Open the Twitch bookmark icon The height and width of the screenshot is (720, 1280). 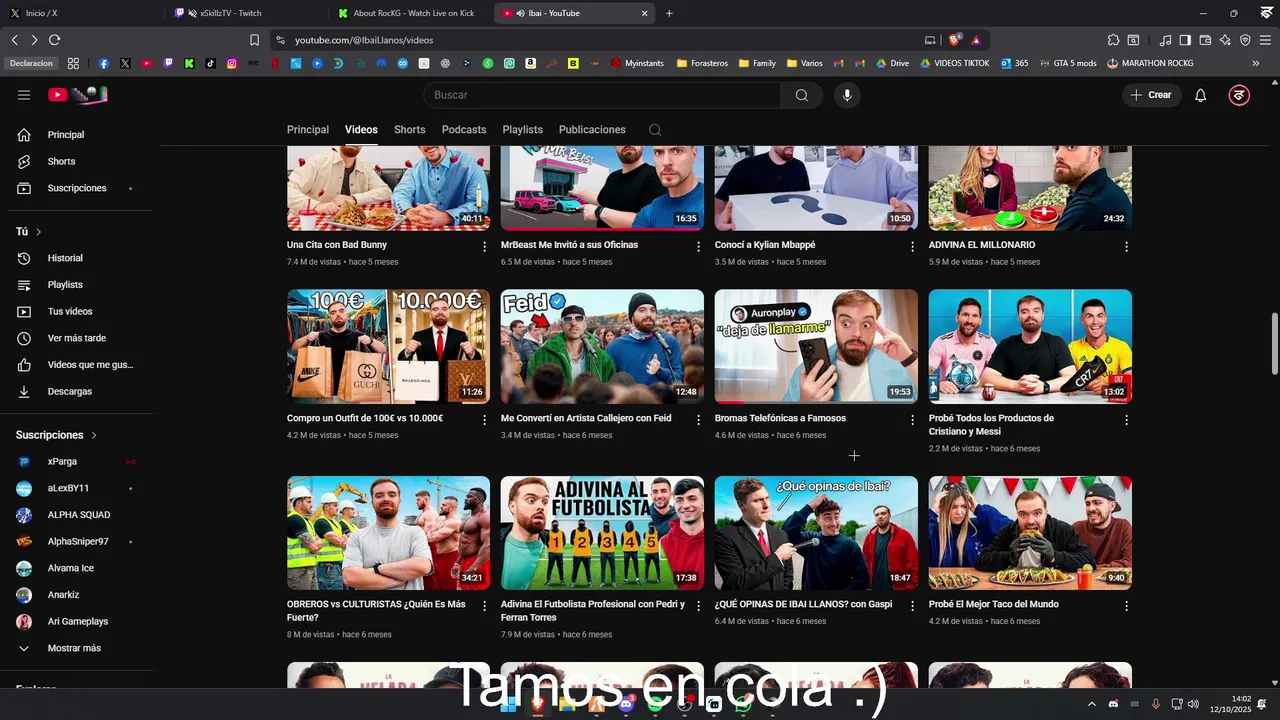click(167, 63)
